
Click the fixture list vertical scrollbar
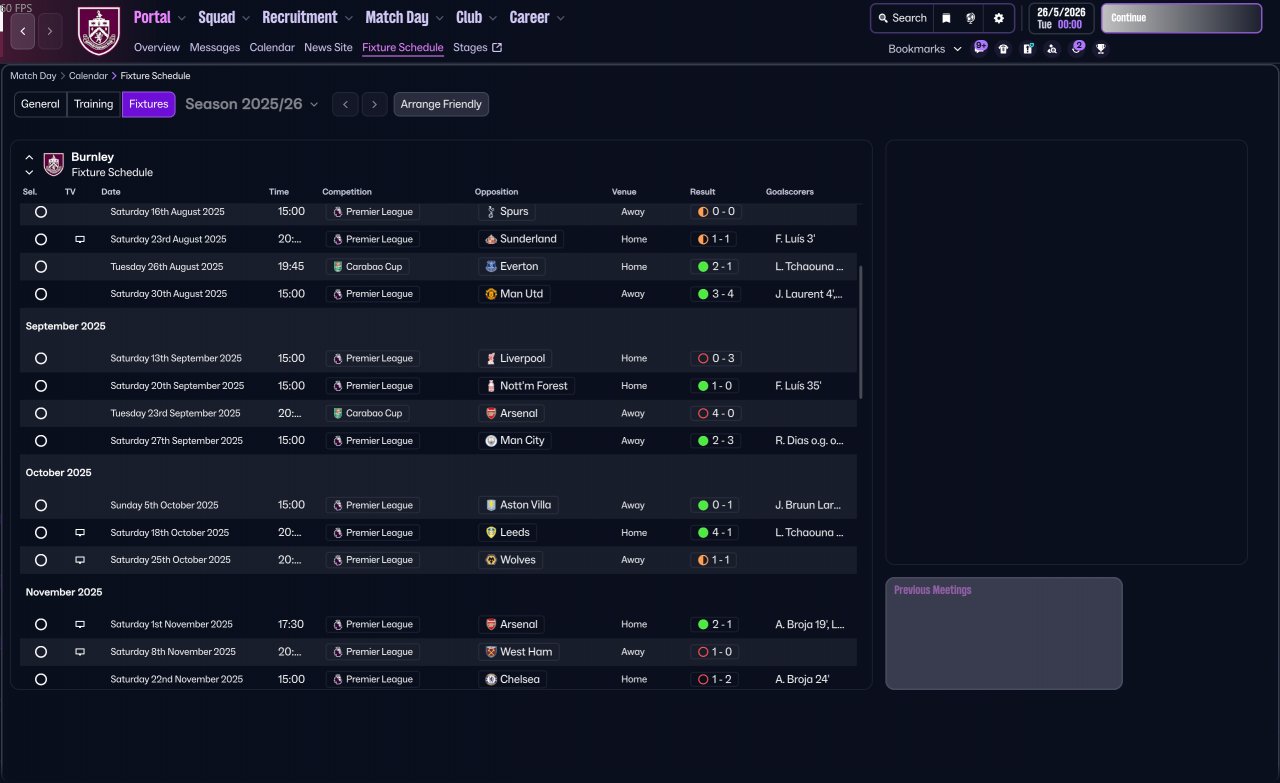(x=860, y=332)
